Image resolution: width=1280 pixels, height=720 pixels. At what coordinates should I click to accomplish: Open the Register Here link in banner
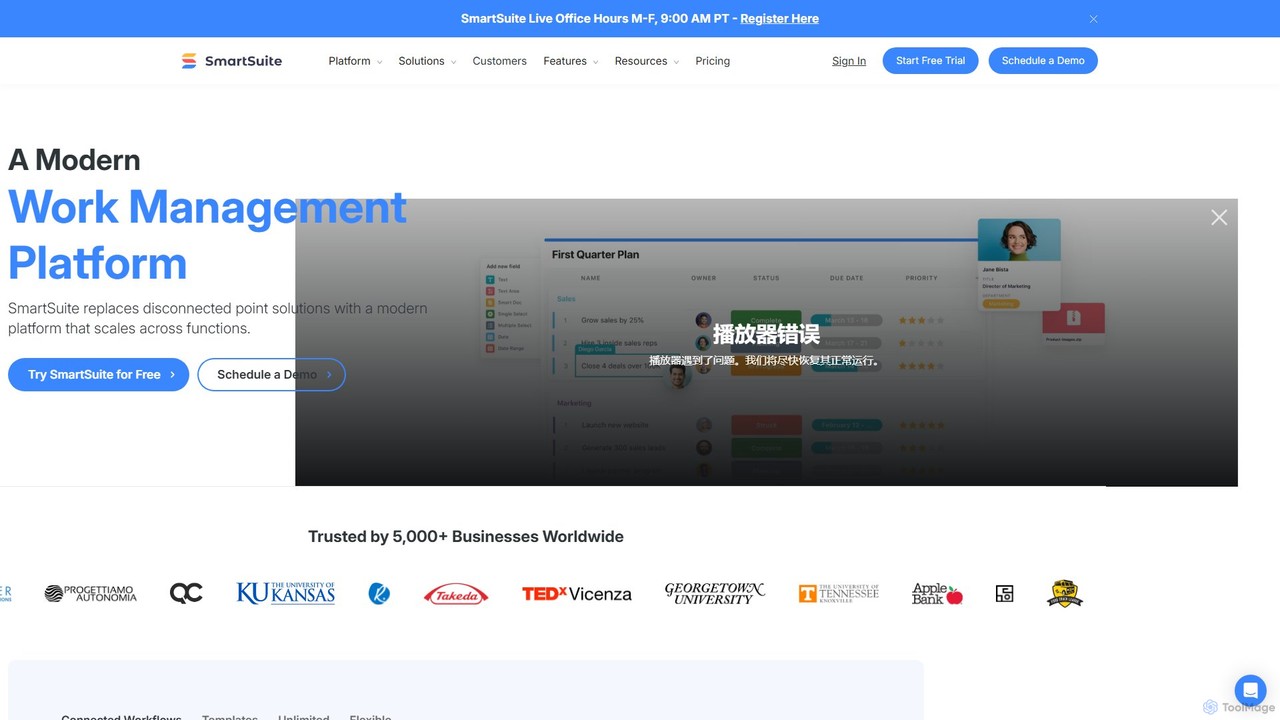[780, 19]
